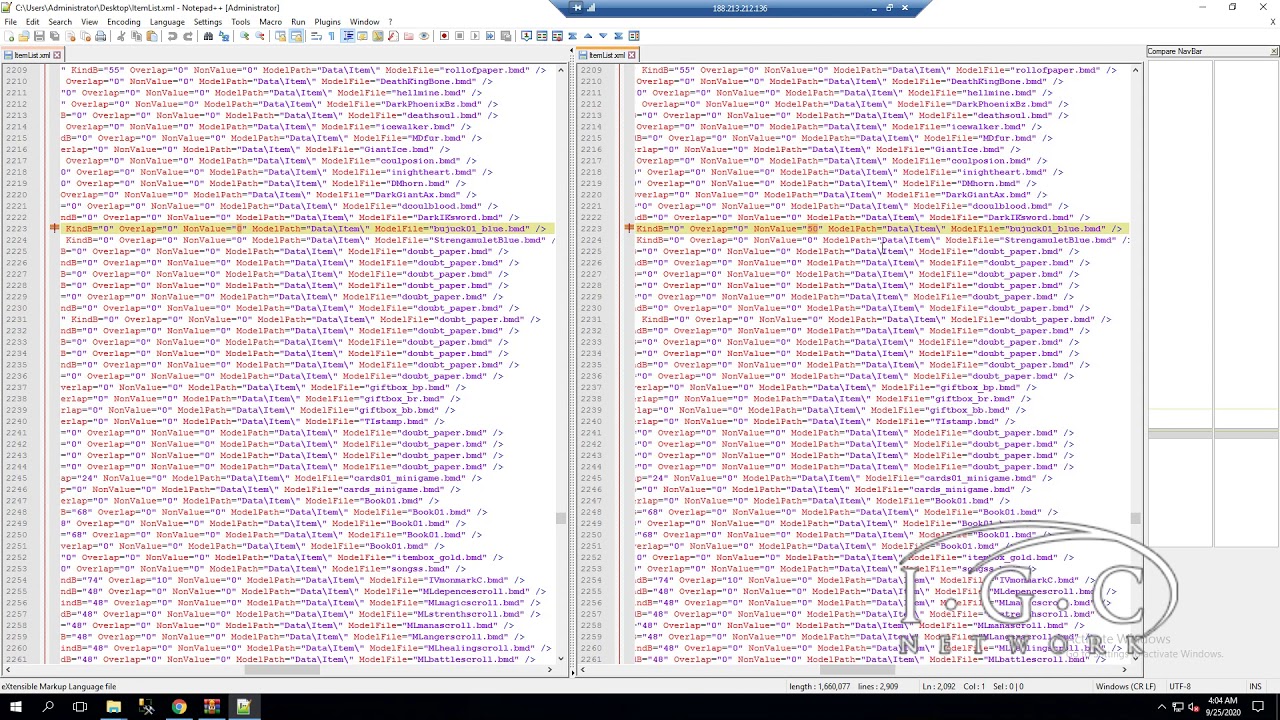The width and height of the screenshot is (1280, 720).
Task: Click line number 2223 in left pane
Action: pyautogui.click(x=16, y=229)
